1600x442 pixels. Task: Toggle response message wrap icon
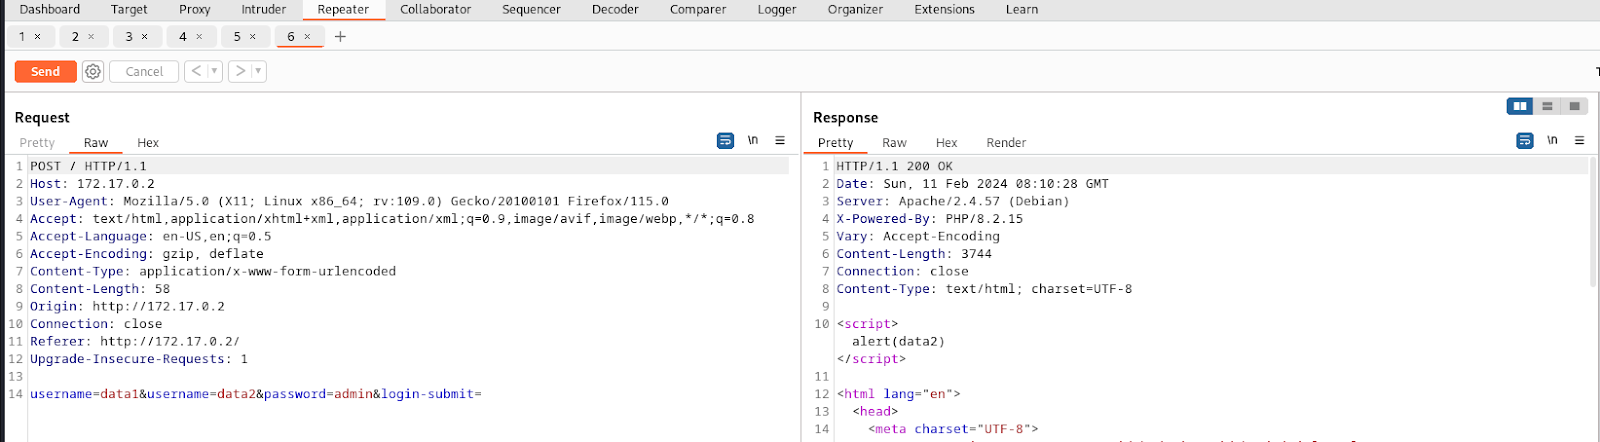[1525, 141]
